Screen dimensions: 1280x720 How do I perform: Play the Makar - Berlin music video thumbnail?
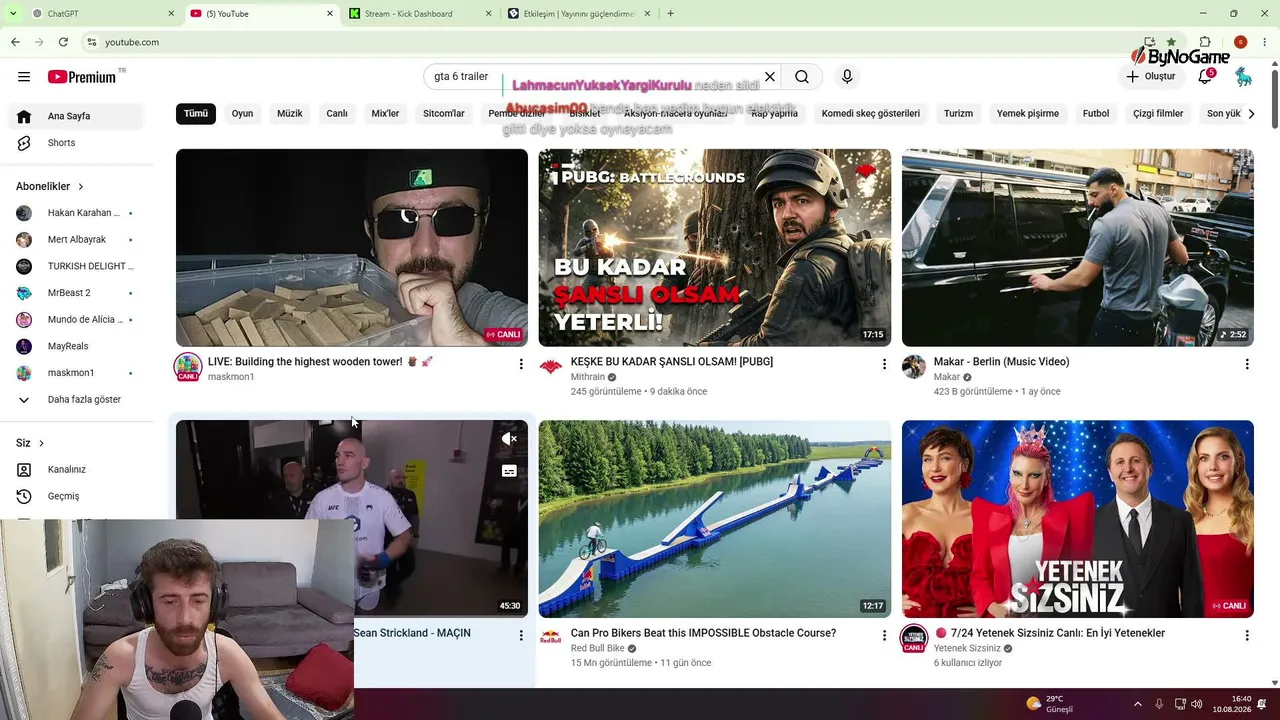[x=1078, y=247]
